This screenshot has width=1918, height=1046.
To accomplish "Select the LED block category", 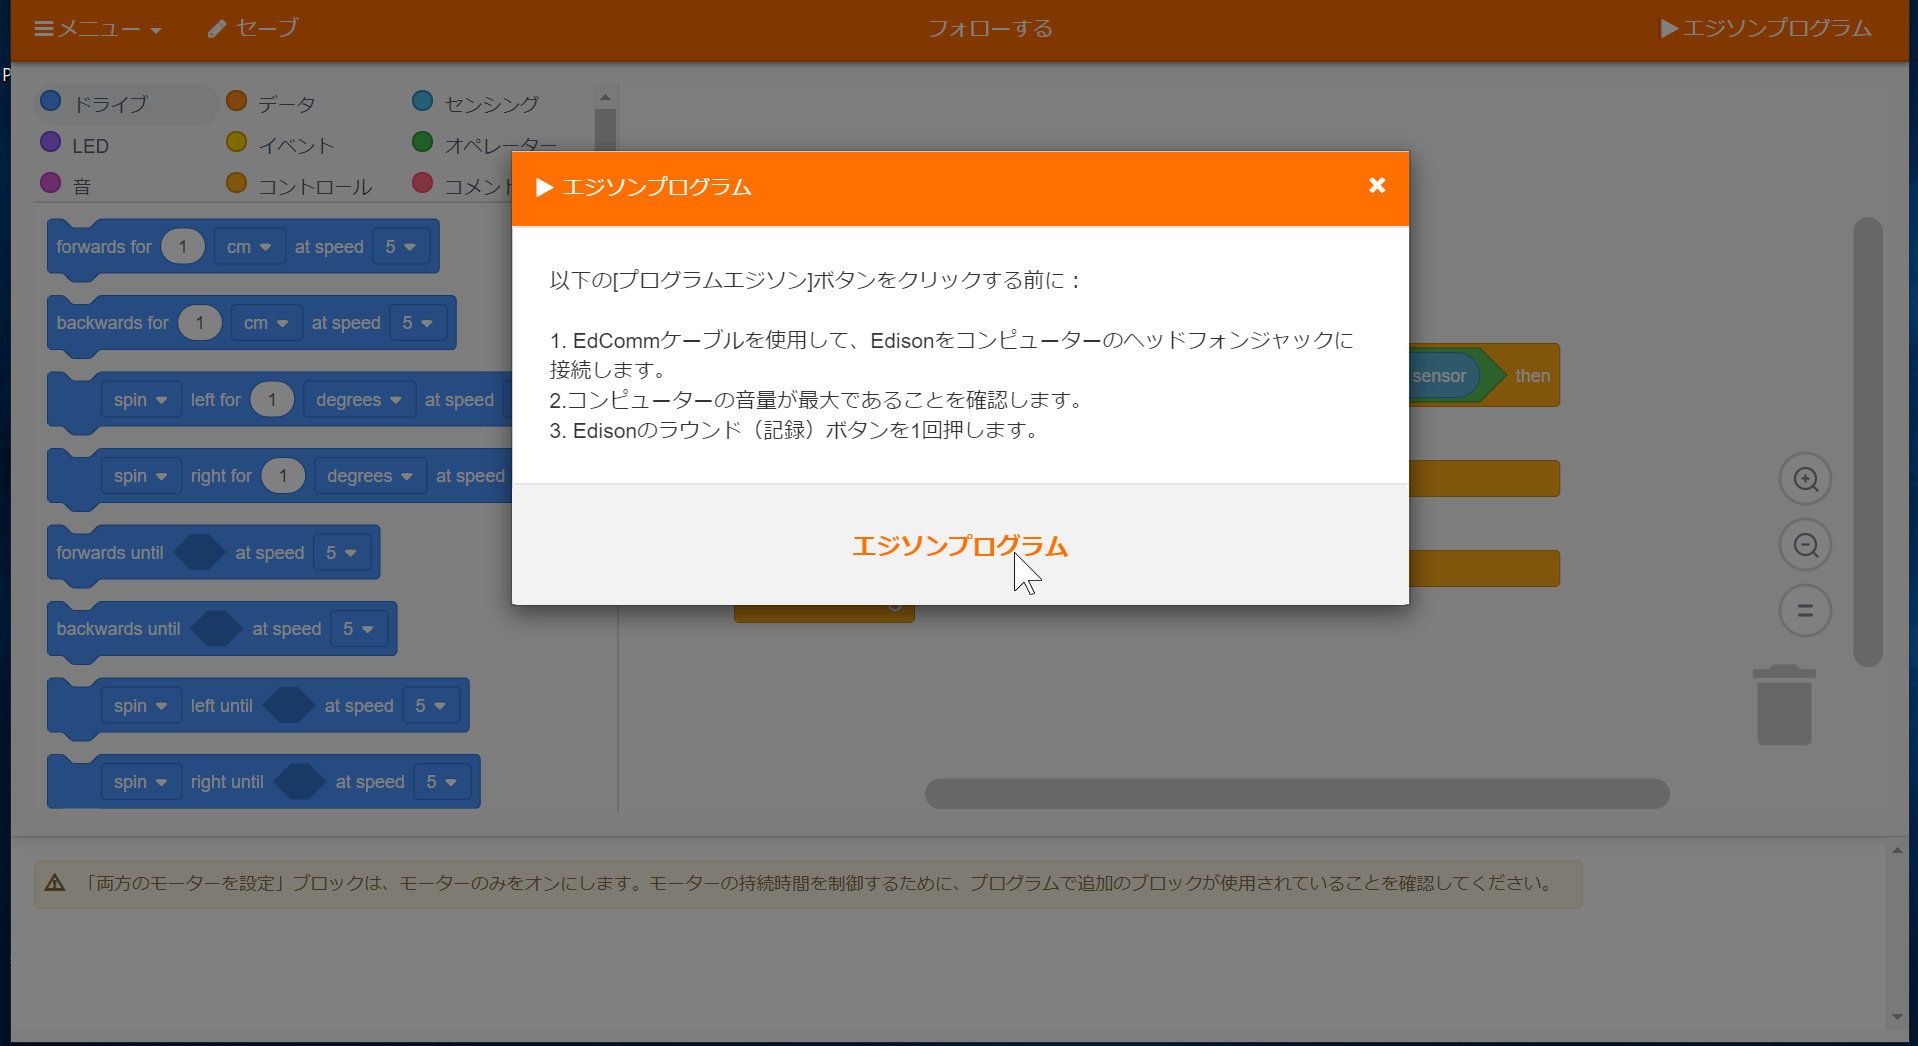I will (x=89, y=146).
